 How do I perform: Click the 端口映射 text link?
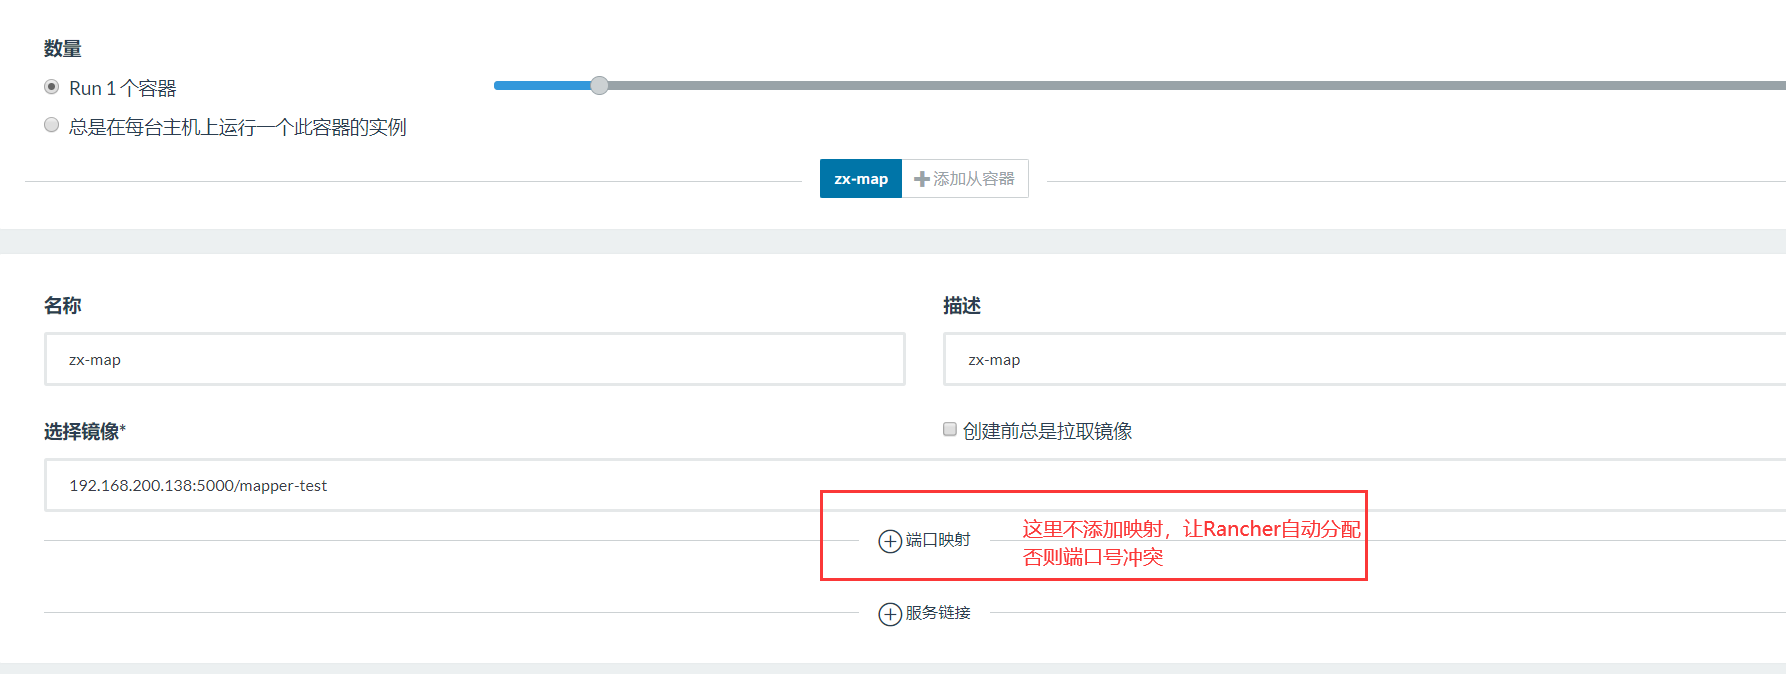(x=938, y=540)
